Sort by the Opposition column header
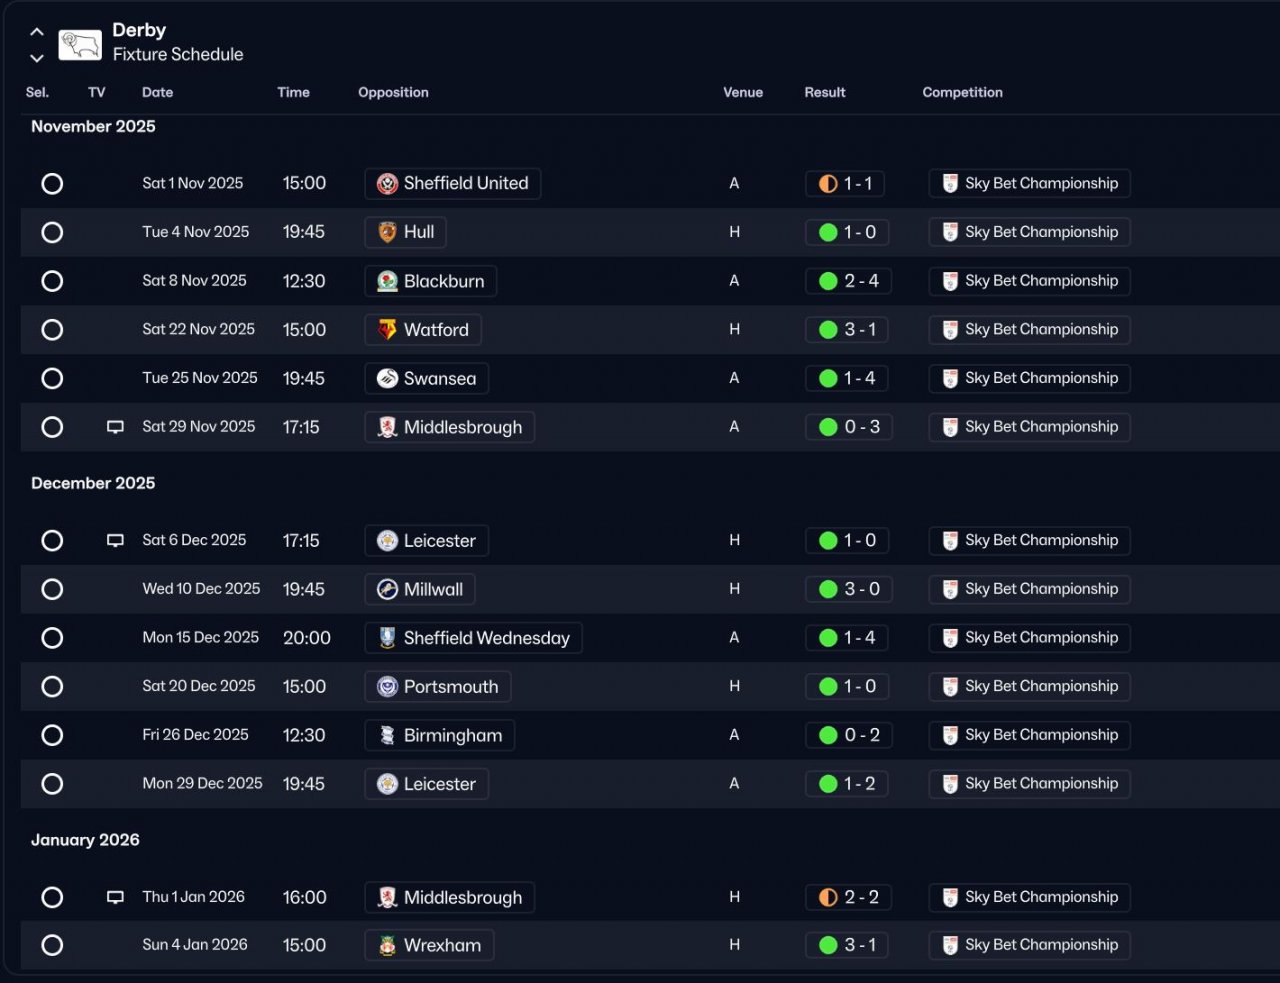Image resolution: width=1280 pixels, height=983 pixels. pos(393,92)
